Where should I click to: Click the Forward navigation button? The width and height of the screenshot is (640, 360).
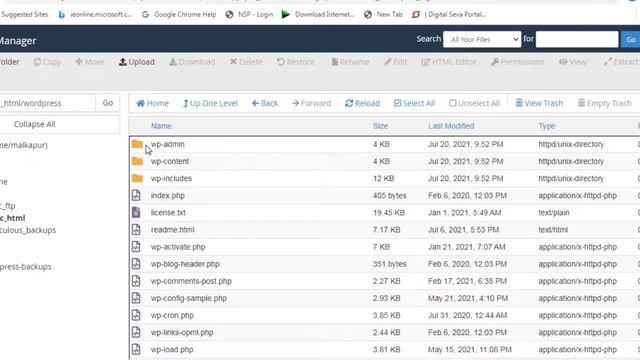tap(311, 103)
